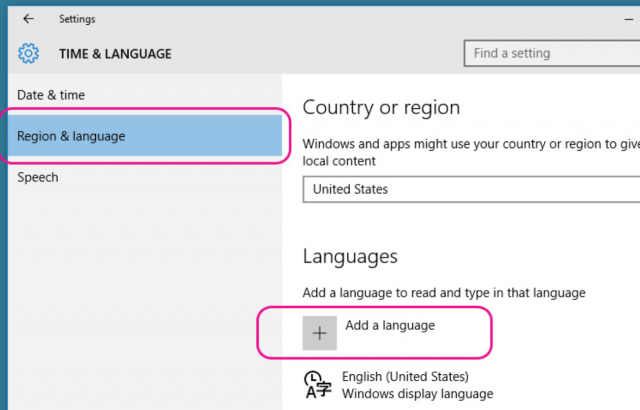The height and width of the screenshot is (410, 640).
Task: Click the plus icon to add language
Action: coord(320,334)
